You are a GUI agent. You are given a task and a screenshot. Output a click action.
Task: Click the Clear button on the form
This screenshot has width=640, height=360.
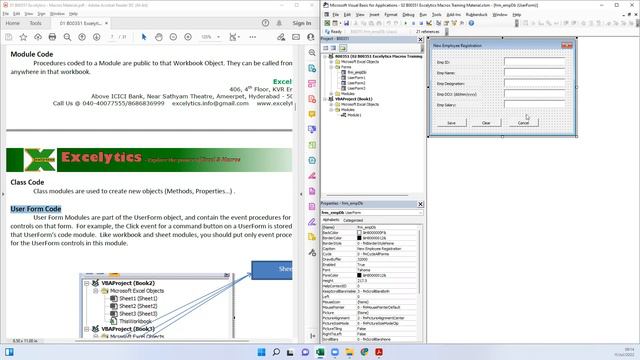486,122
